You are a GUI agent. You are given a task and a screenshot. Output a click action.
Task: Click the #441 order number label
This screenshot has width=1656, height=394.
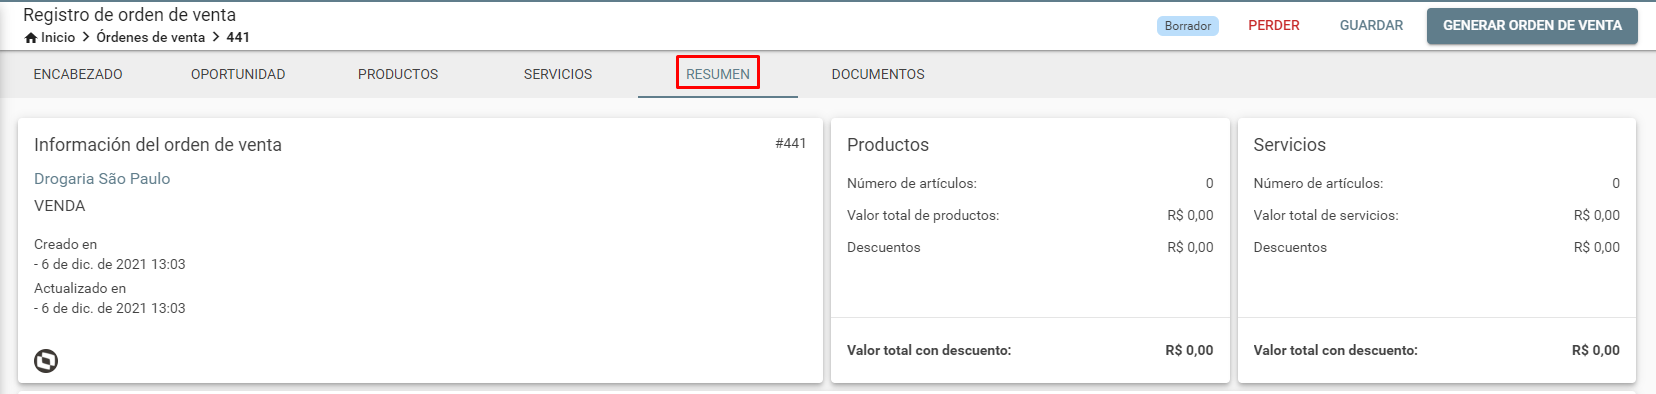790,143
